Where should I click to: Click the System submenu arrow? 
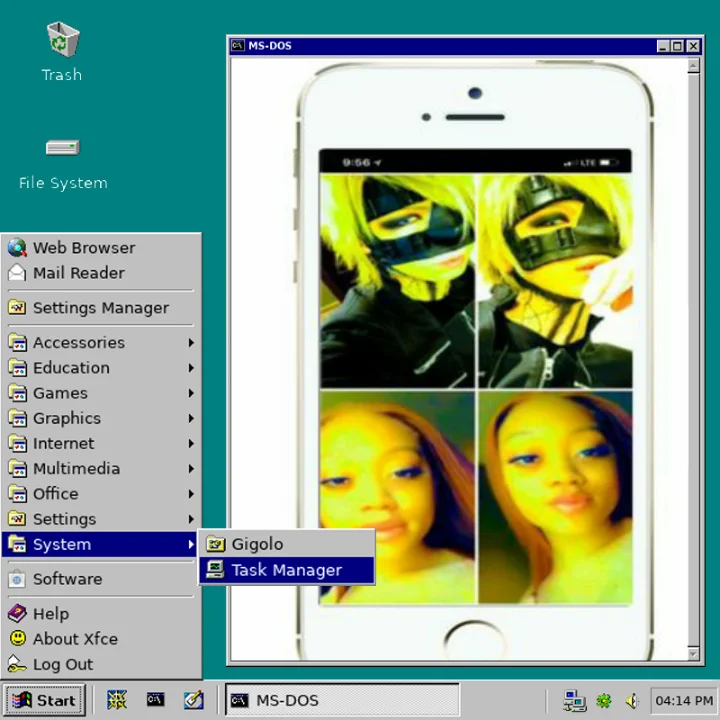coord(191,545)
